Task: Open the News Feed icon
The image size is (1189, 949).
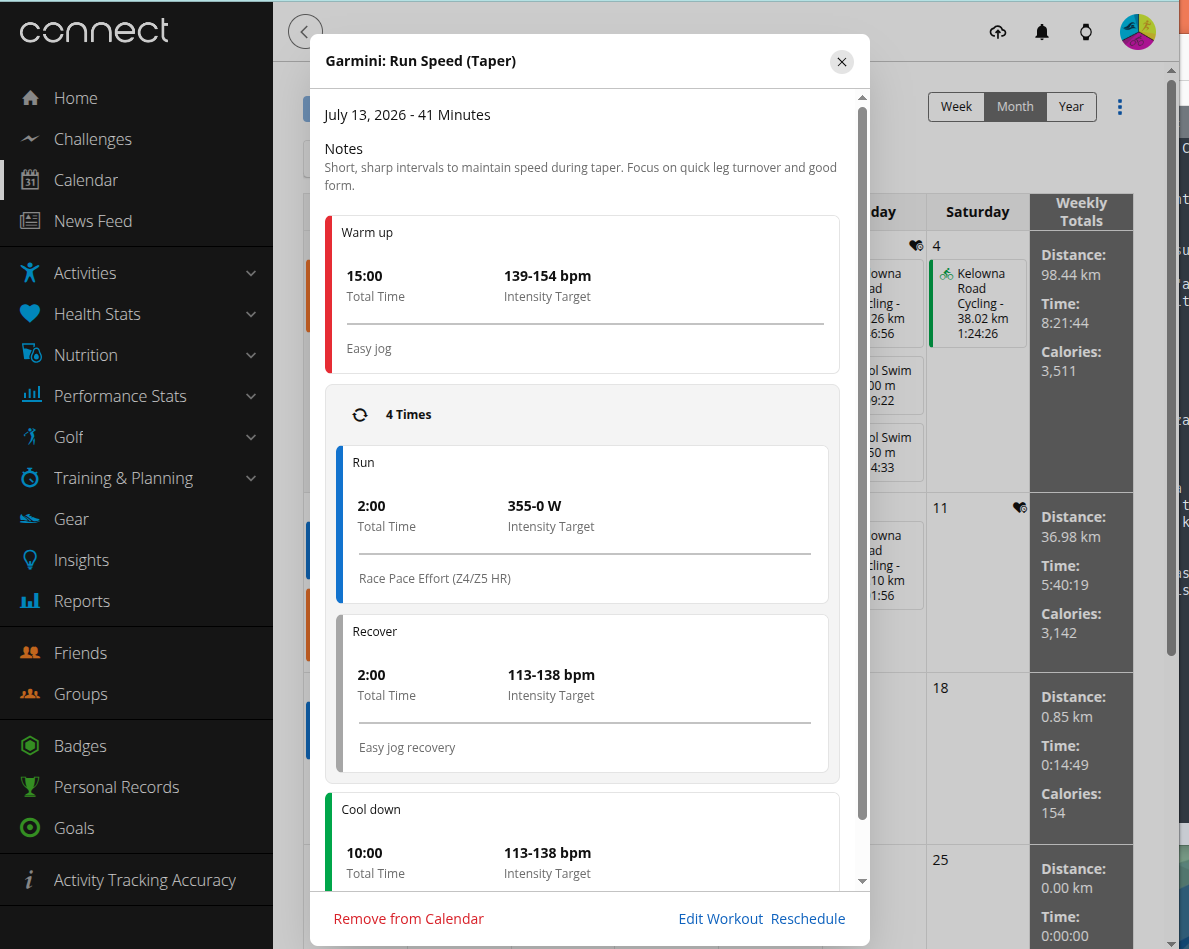Action: (x=30, y=221)
